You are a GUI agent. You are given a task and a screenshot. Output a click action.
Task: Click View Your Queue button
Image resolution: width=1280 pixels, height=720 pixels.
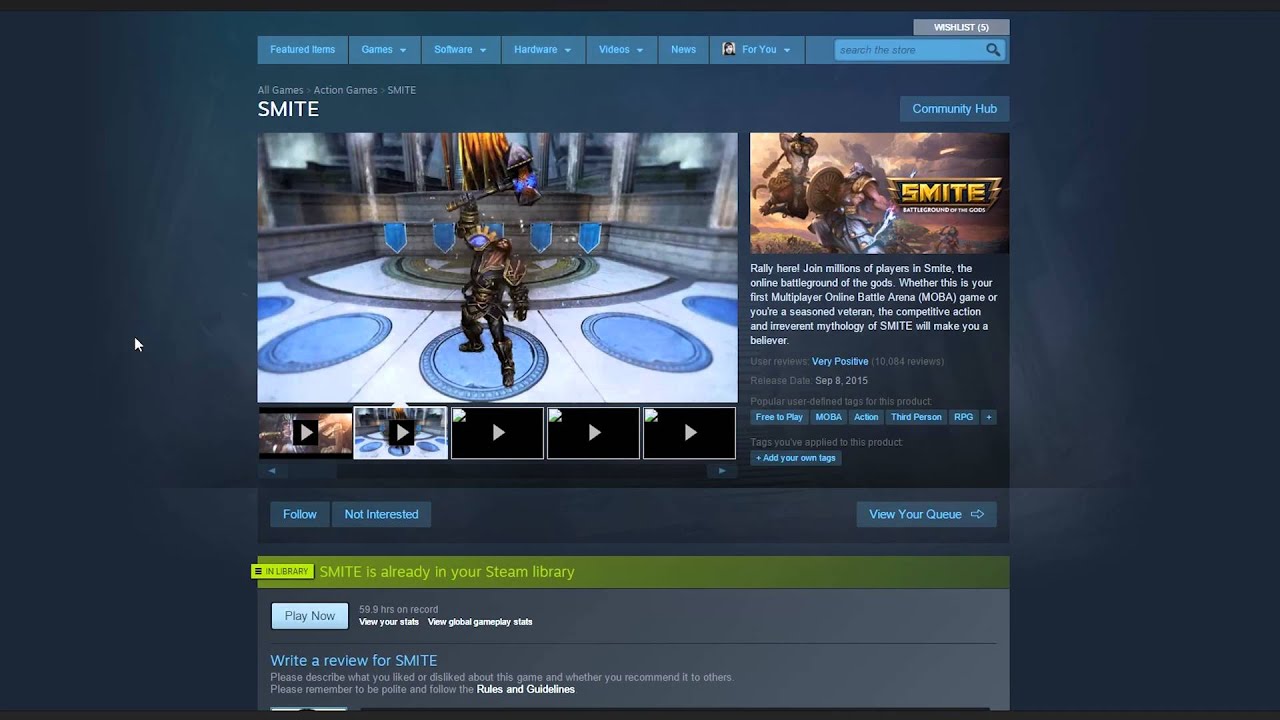pyautogui.click(x=926, y=514)
